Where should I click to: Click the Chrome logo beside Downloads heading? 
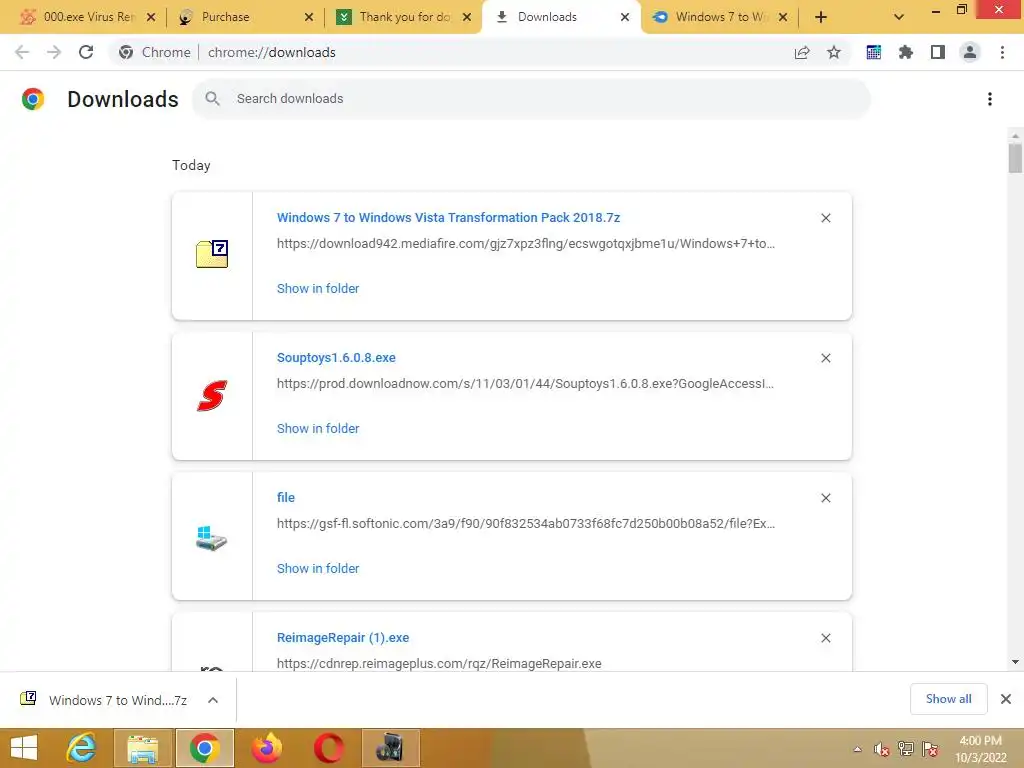(x=33, y=99)
